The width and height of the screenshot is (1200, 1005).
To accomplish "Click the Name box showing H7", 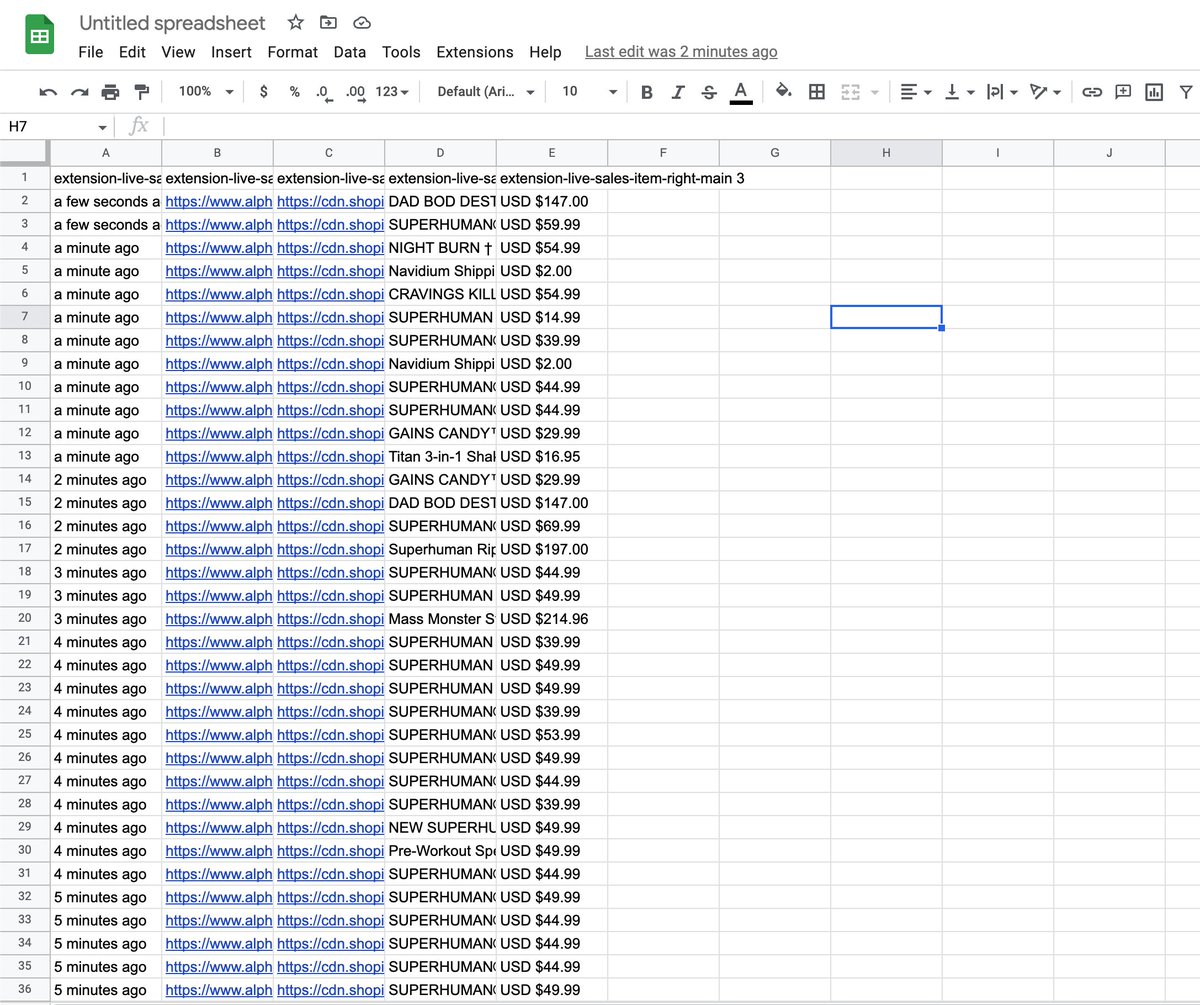I will (x=50, y=126).
